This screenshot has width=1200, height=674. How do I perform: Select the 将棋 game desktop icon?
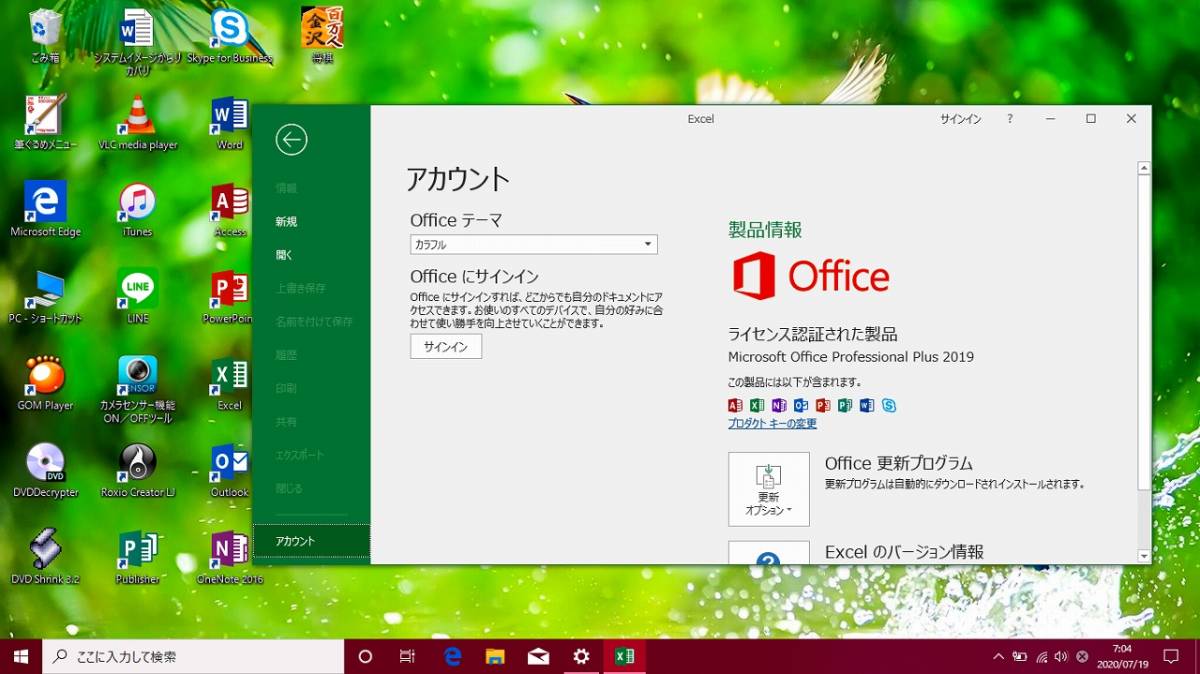click(321, 36)
